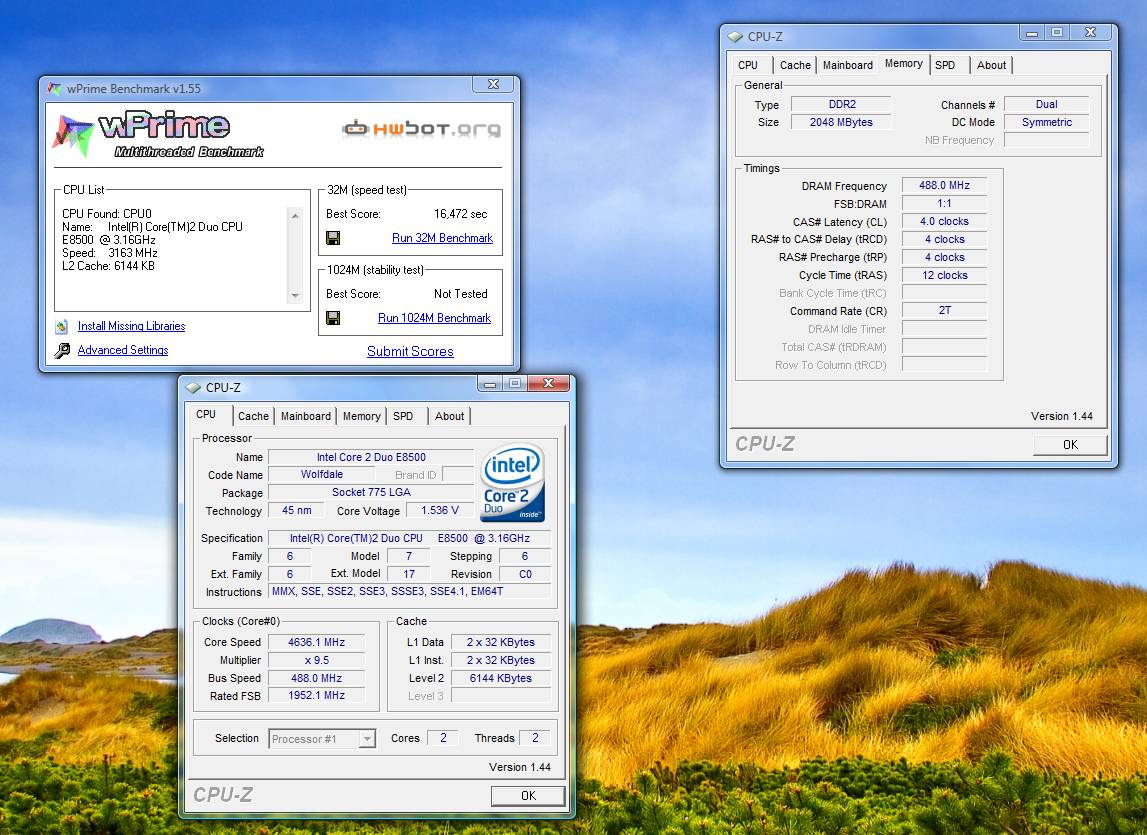Screen dimensions: 1147x835
Task: Close the wPrime Benchmark window
Action: (493, 84)
